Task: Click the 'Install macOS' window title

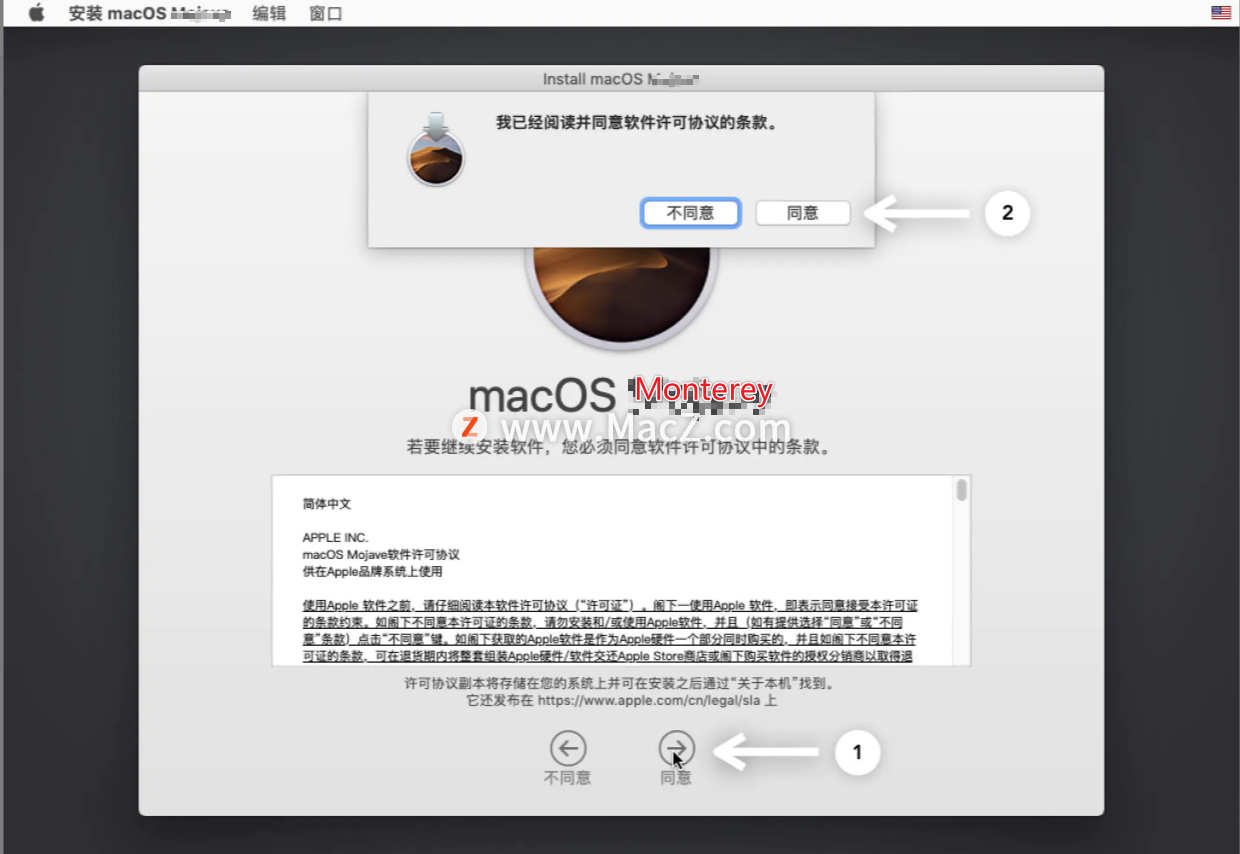Action: [x=620, y=79]
